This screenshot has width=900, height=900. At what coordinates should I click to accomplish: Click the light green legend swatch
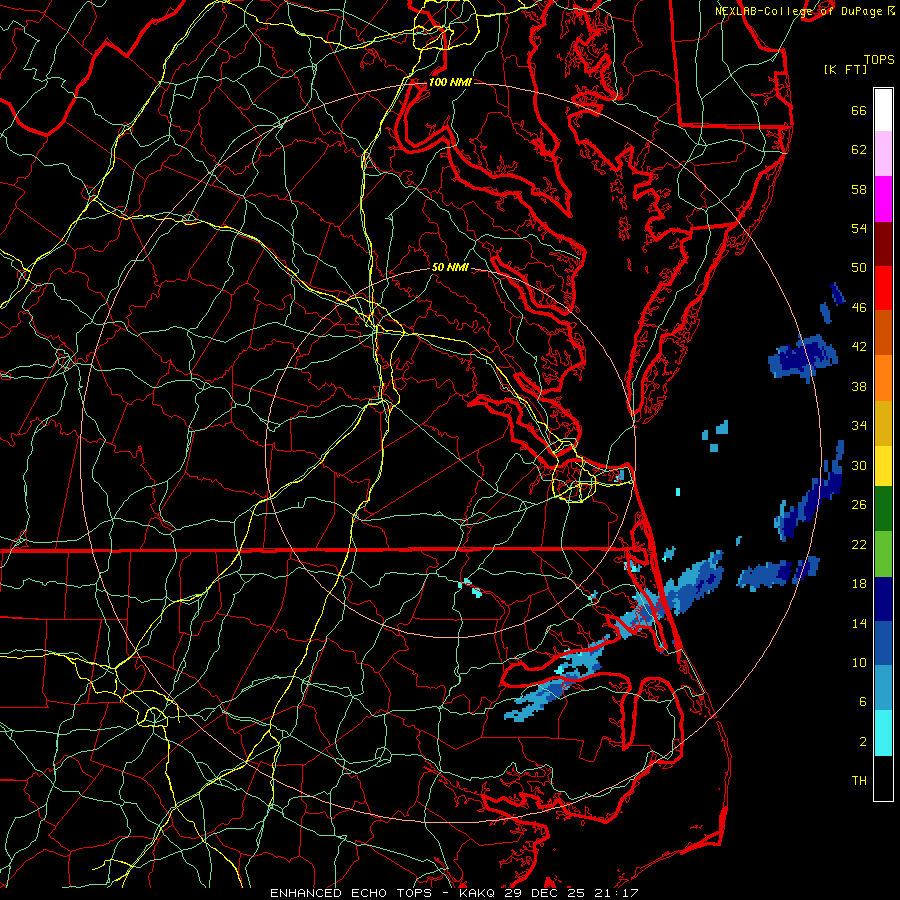tap(883, 553)
